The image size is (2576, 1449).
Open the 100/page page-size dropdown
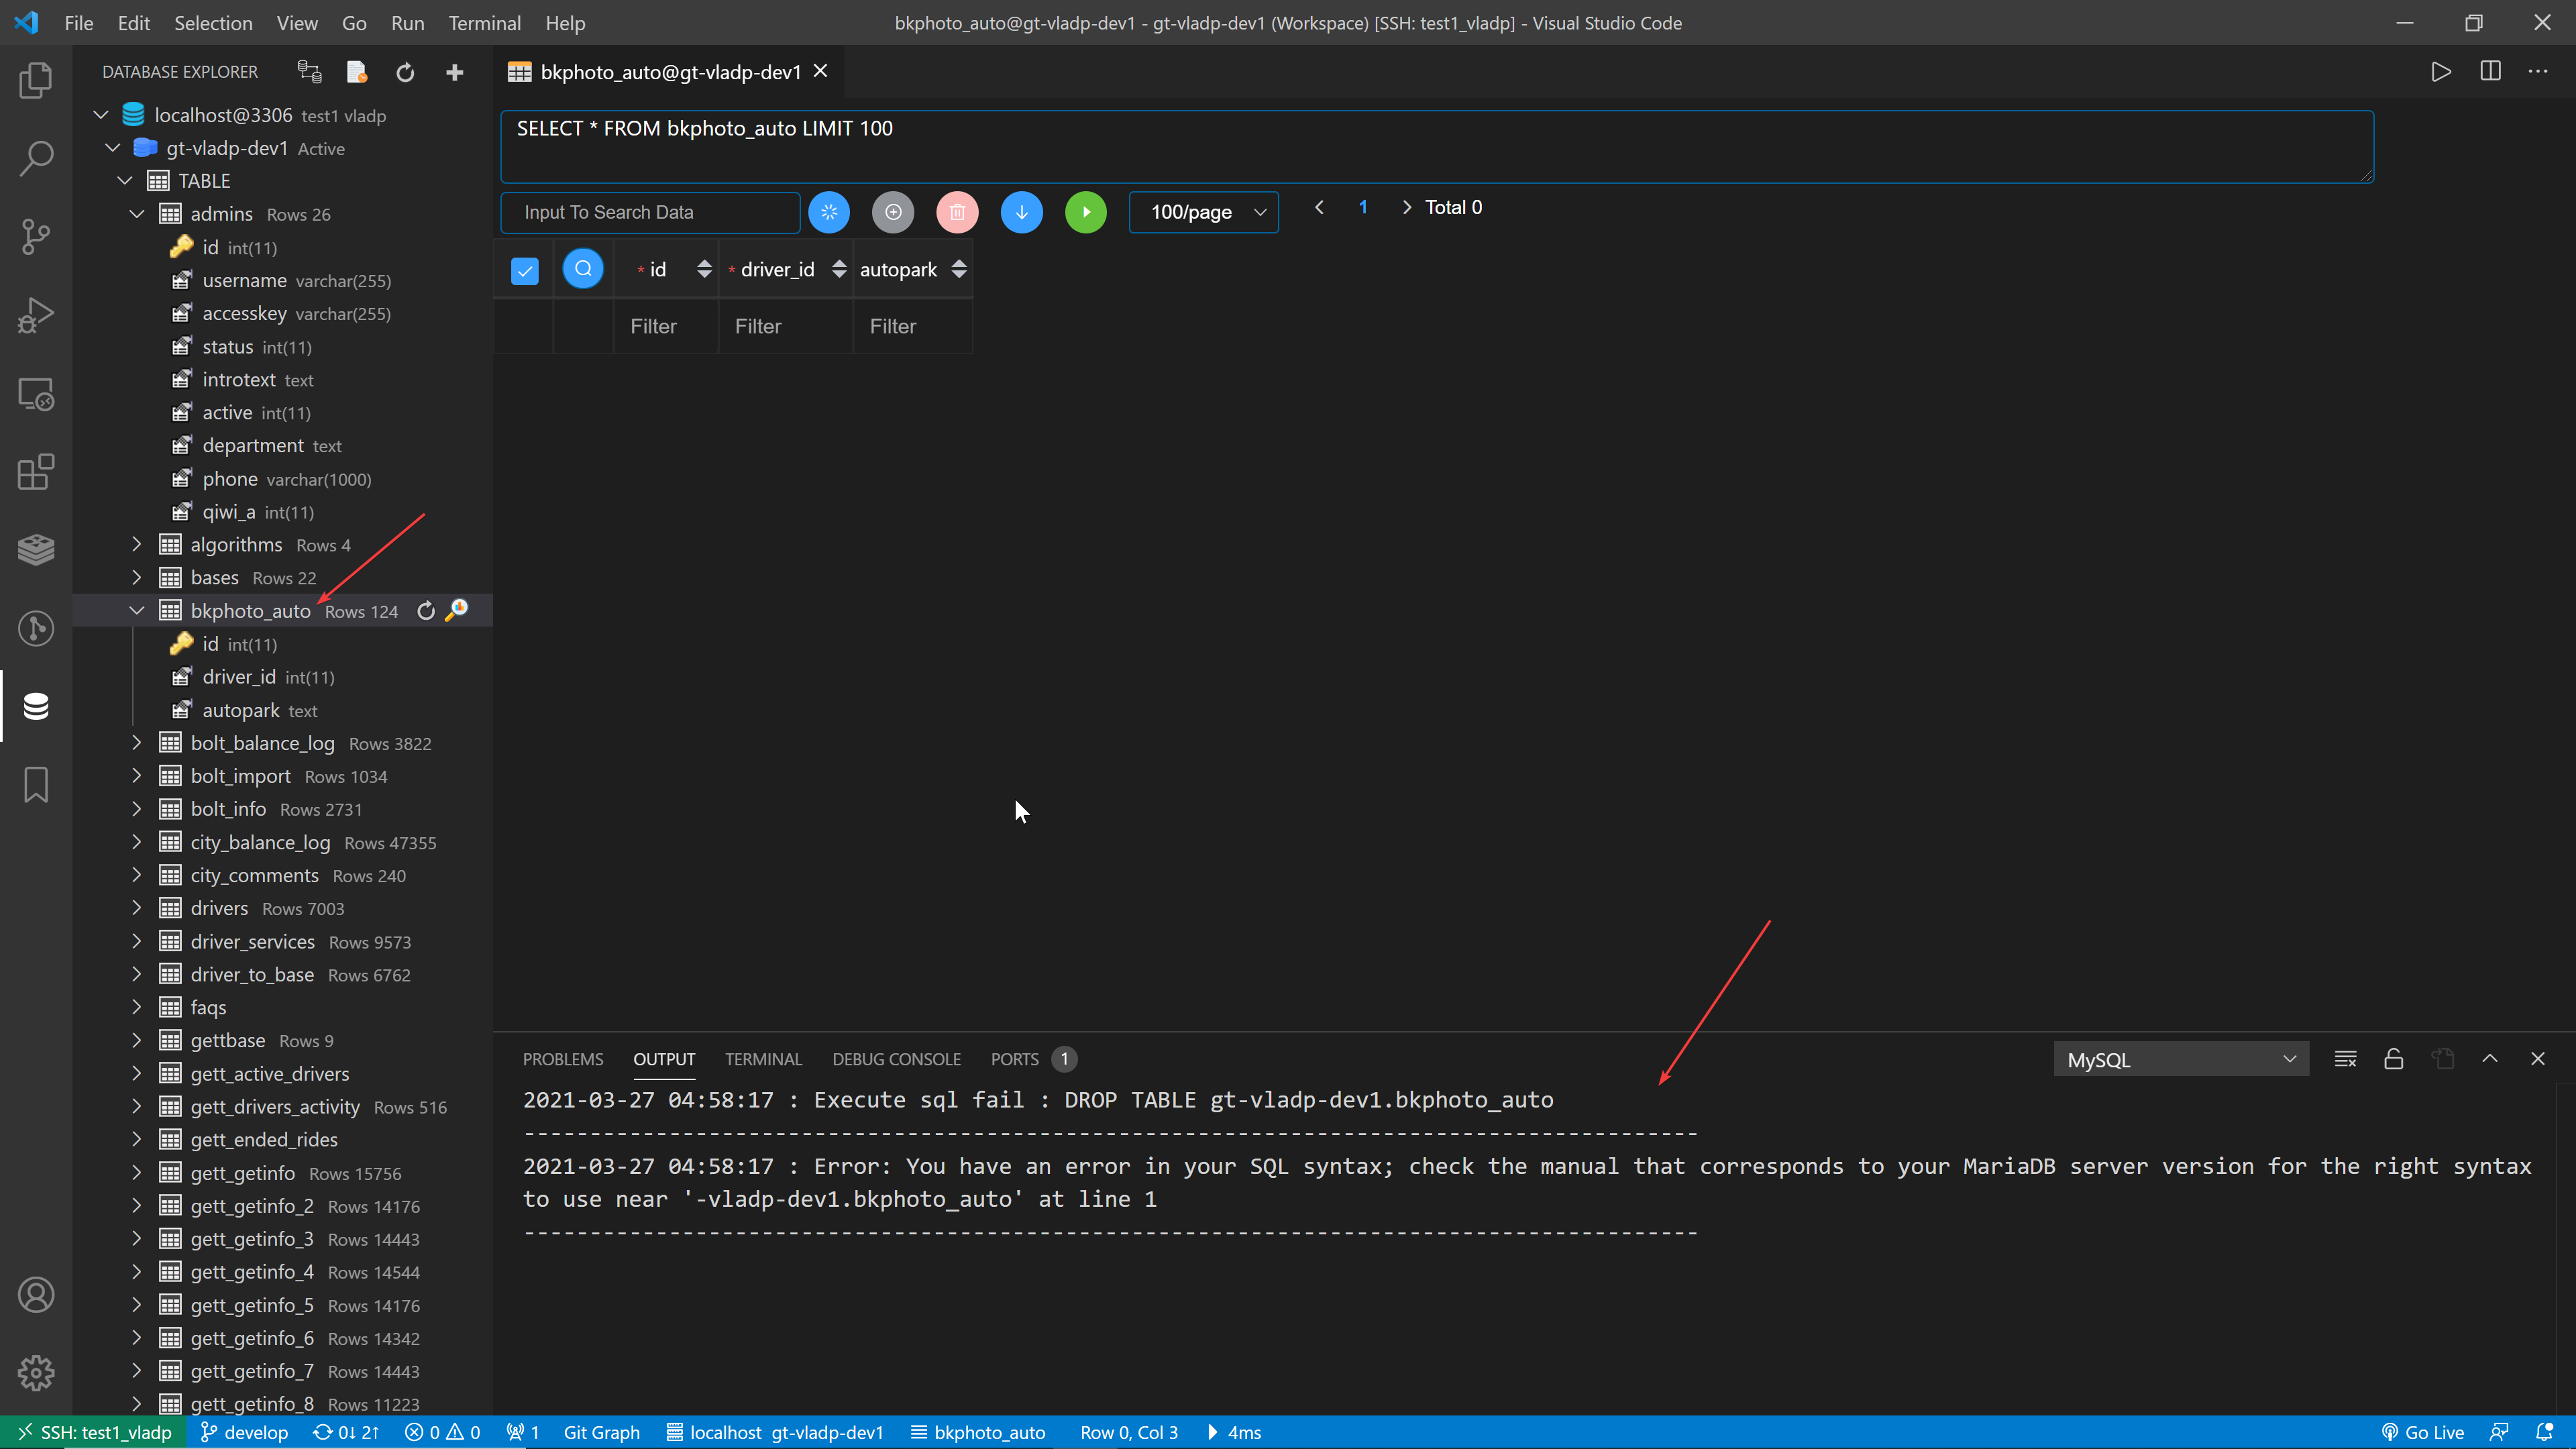(1204, 212)
